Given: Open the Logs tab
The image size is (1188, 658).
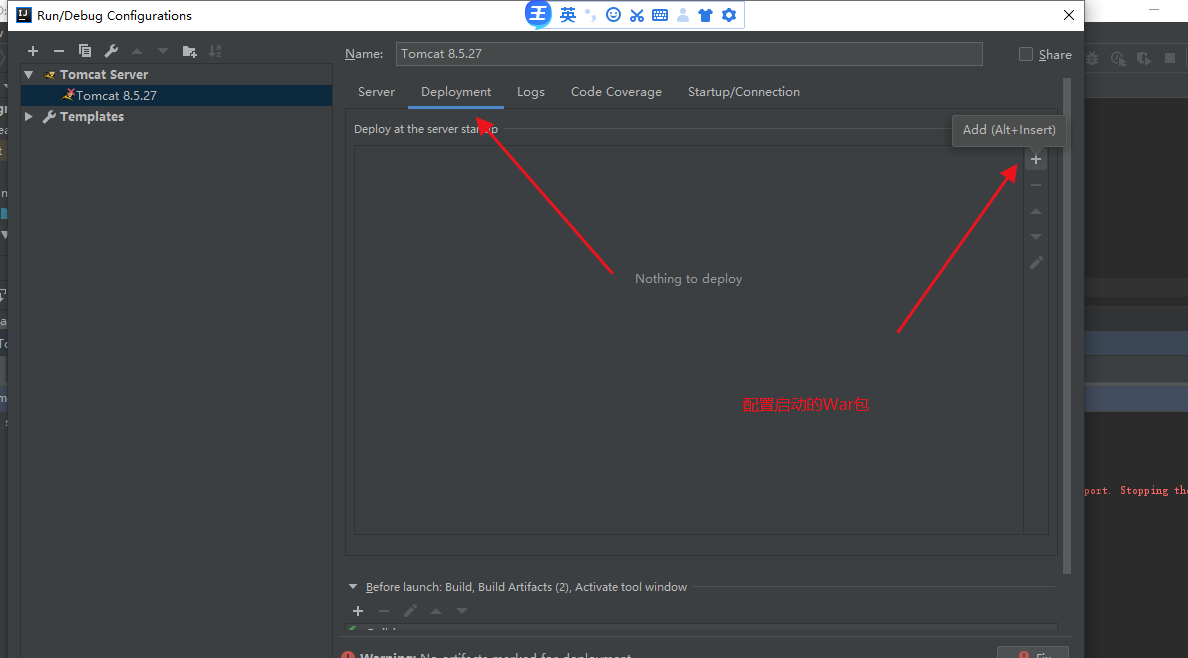Looking at the screenshot, I should click(531, 92).
